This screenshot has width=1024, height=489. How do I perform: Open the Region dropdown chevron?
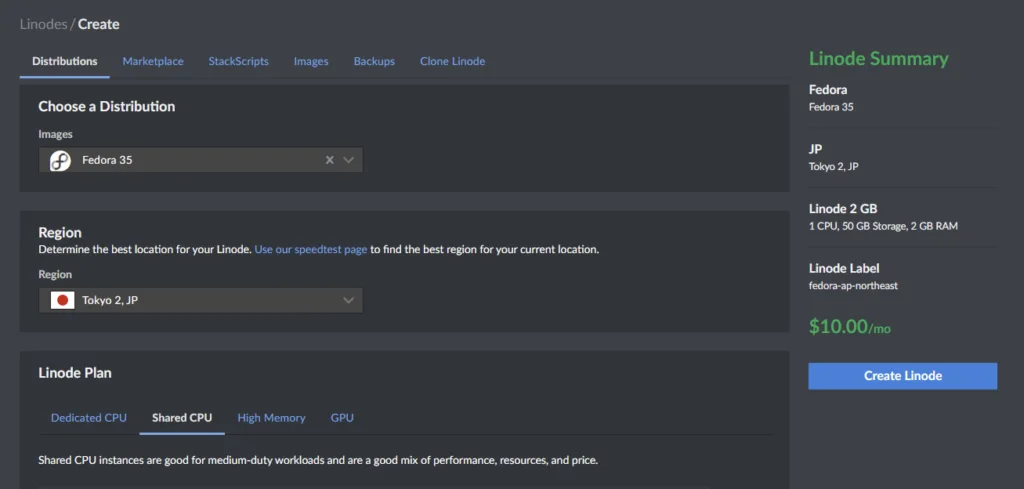click(349, 300)
